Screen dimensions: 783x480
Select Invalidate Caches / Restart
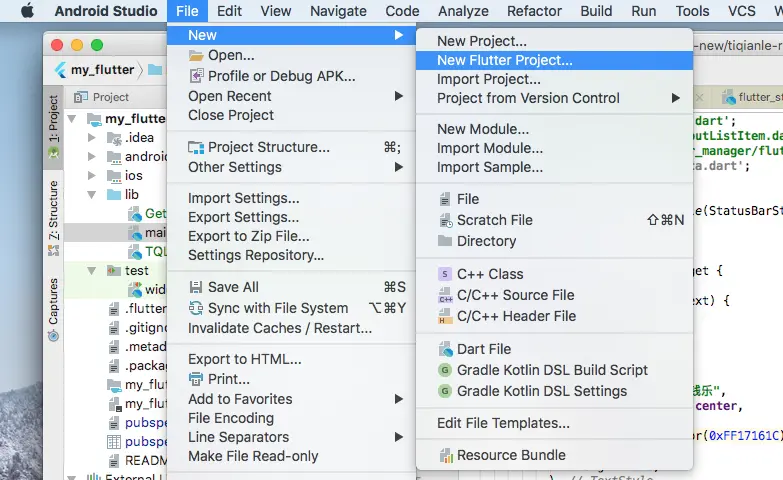279,328
